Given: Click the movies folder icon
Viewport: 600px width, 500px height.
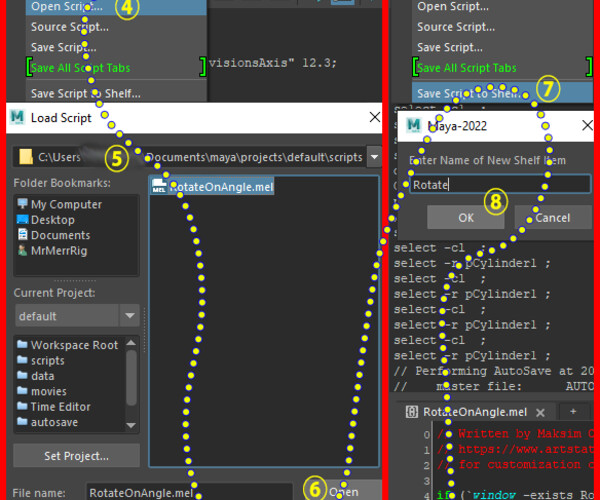Looking at the screenshot, I should [23, 391].
